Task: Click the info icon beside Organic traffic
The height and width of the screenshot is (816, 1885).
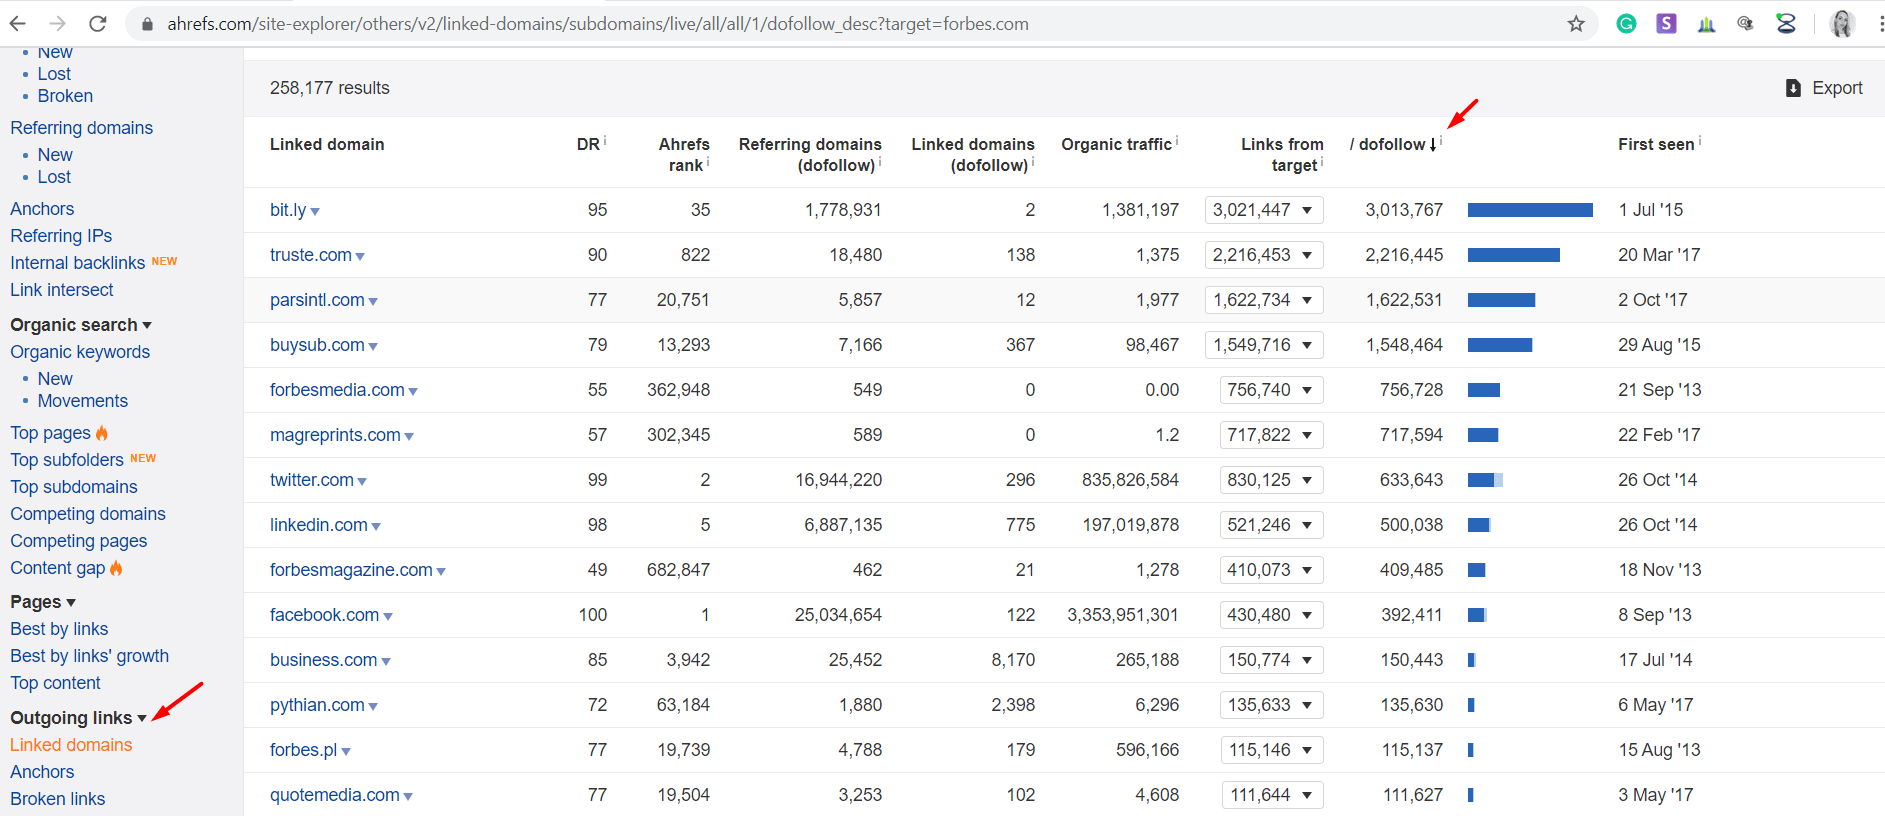Action: coord(1177,141)
